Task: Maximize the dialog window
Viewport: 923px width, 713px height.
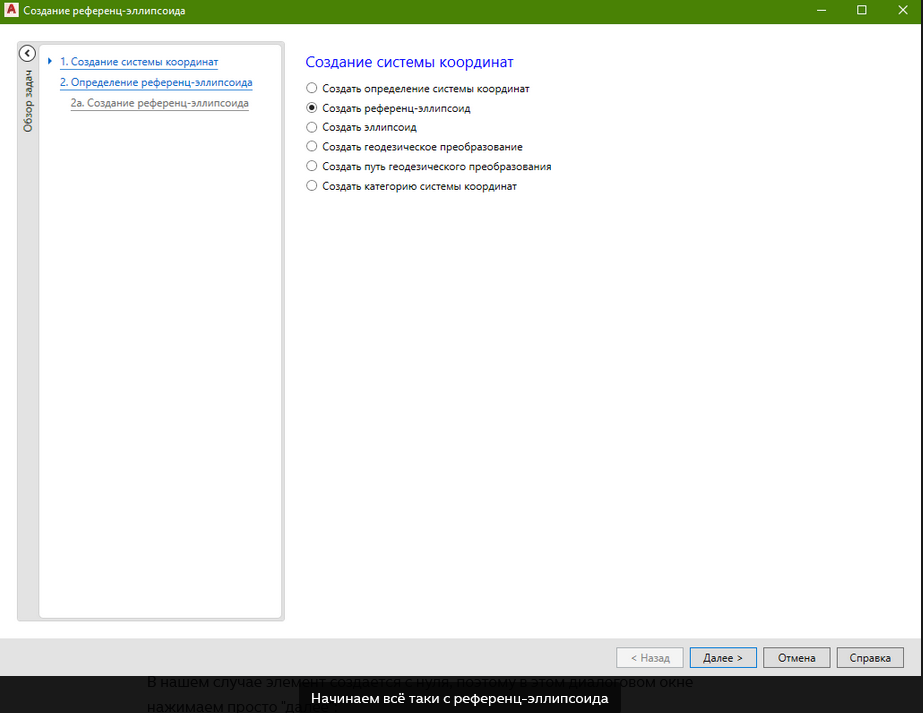Action: tap(861, 10)
